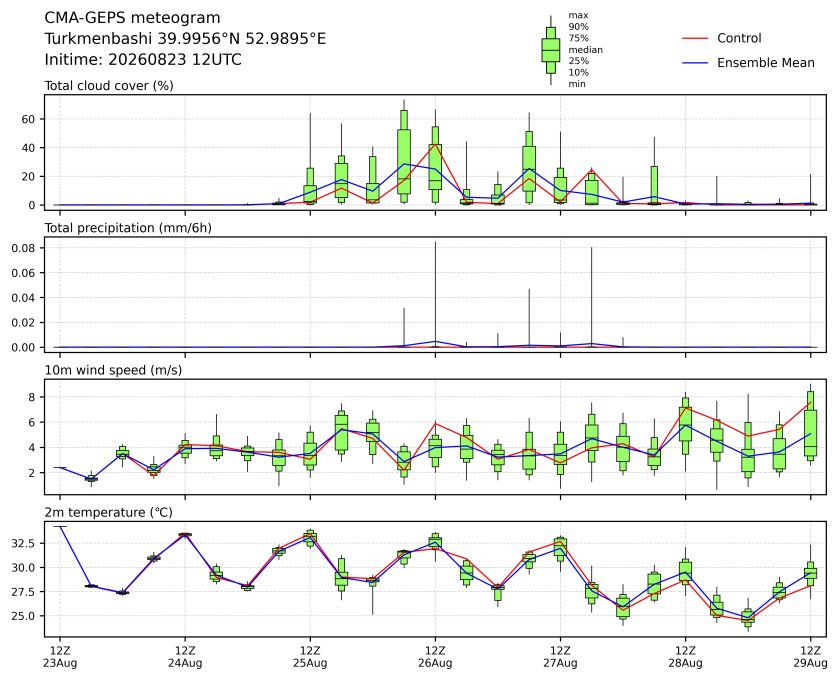Click the '75%' percentile legend label
Viewport: 839px width, 680px height.
(578, 38)
